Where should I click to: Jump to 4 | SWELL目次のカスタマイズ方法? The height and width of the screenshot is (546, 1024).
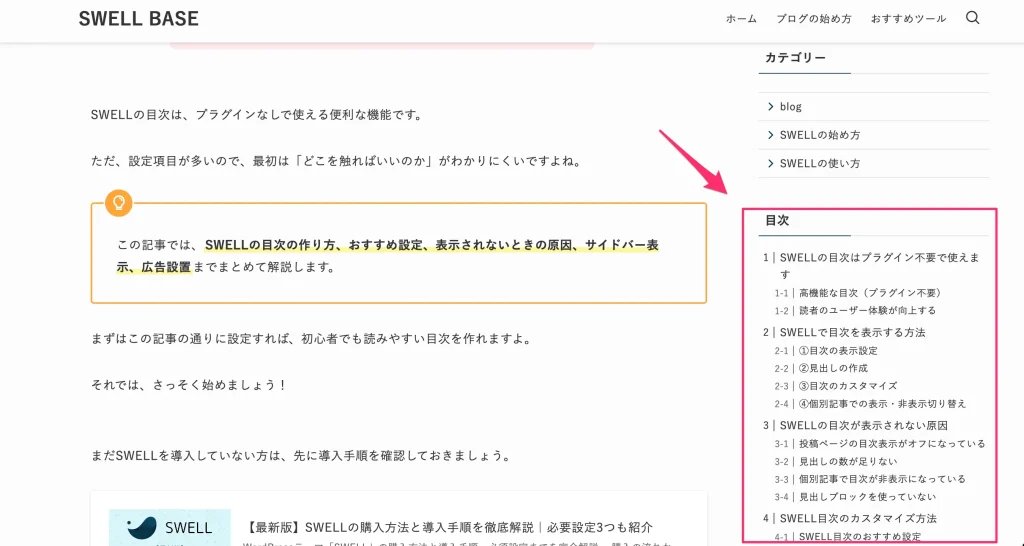click(850, 519)
